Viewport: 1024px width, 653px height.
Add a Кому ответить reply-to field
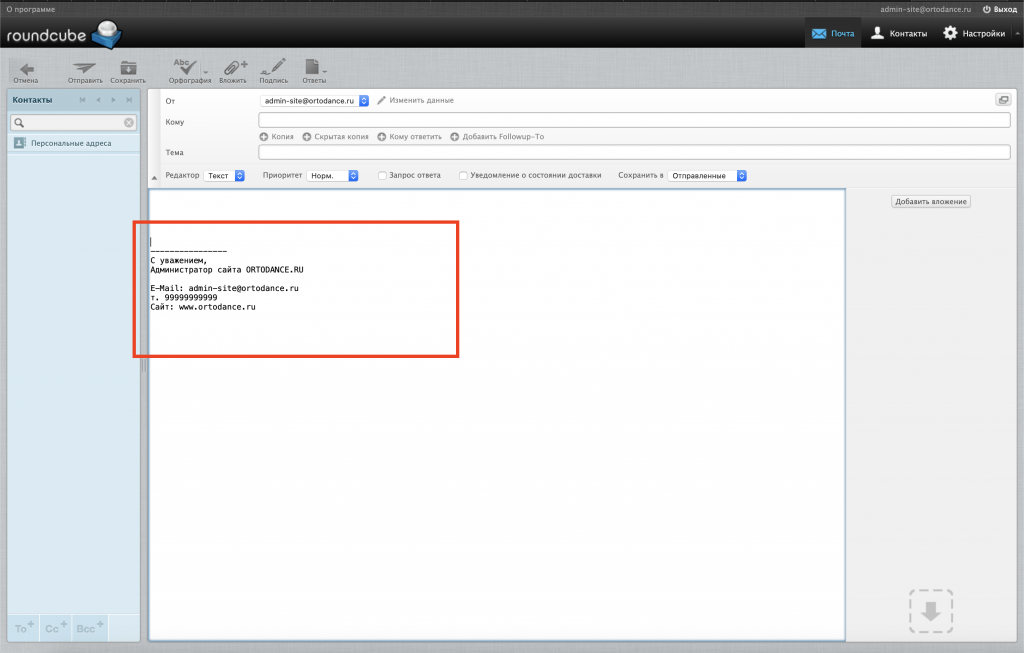click(x=409, y=136)
